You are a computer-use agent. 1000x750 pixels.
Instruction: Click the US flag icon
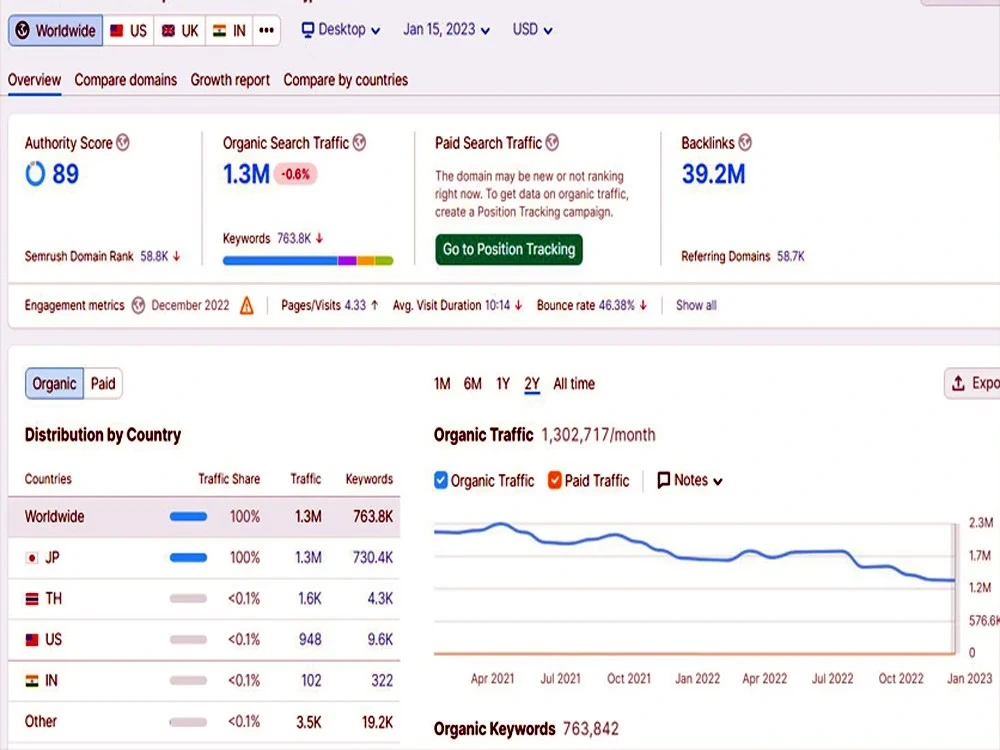117,31
